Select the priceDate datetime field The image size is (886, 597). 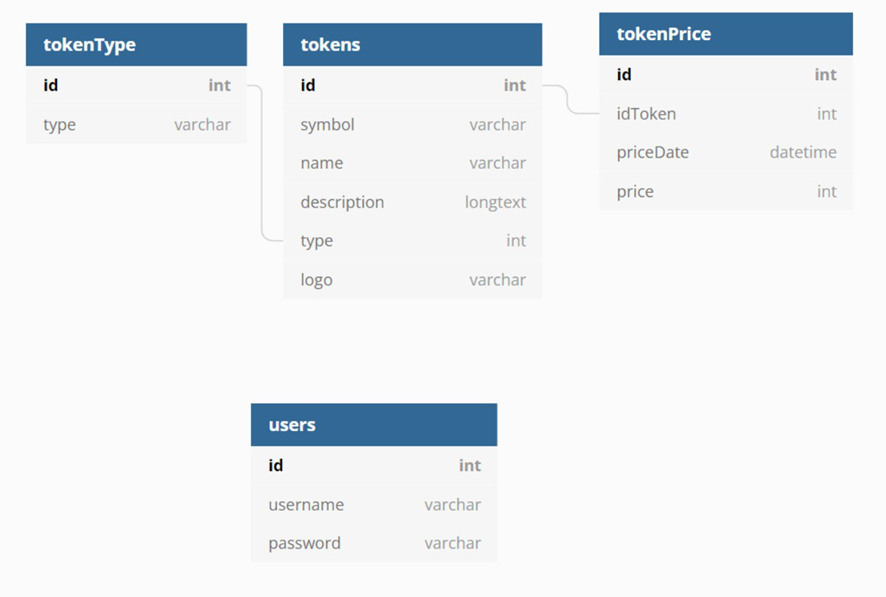[726, 152]
